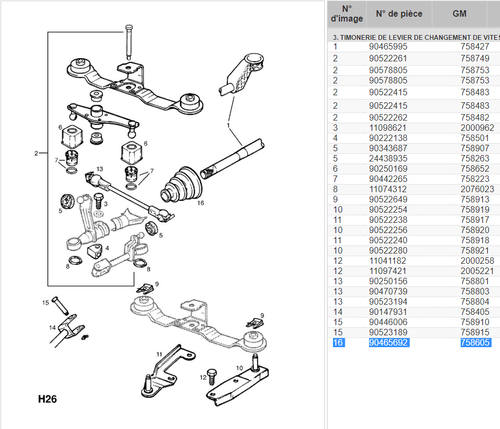Image resolution: width=500 pixels, height=429 pixels.
Task: Select part number 90147931
Action: click(x=388, y=312)
